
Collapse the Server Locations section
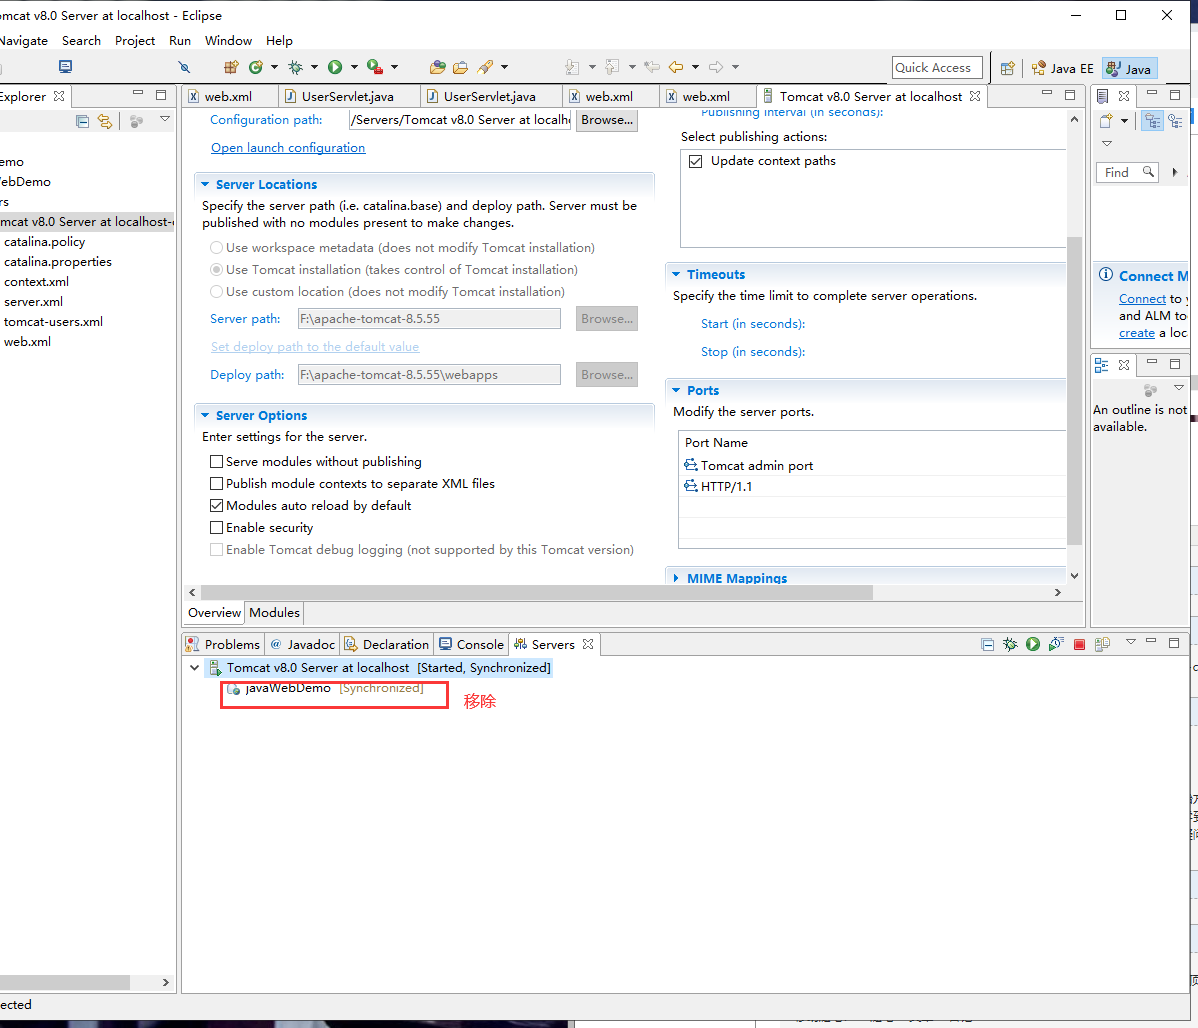(205, 184)
